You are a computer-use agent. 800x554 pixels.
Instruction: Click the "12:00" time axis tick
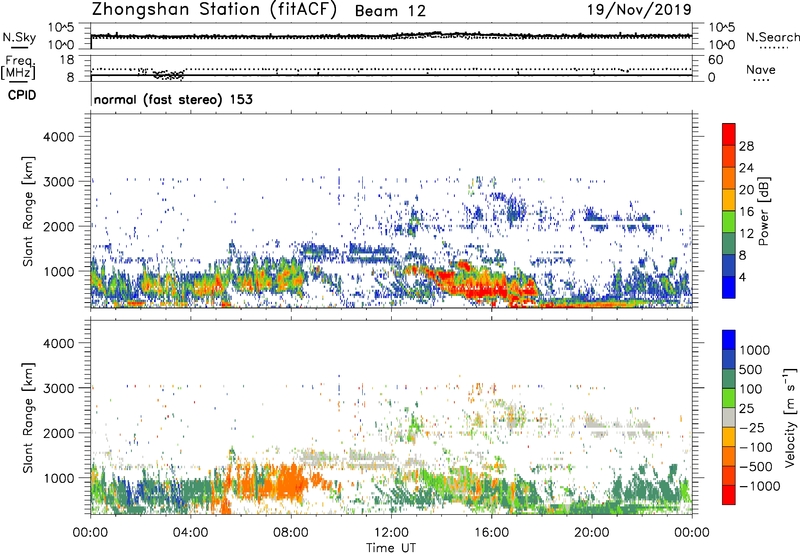click(391, 532)
